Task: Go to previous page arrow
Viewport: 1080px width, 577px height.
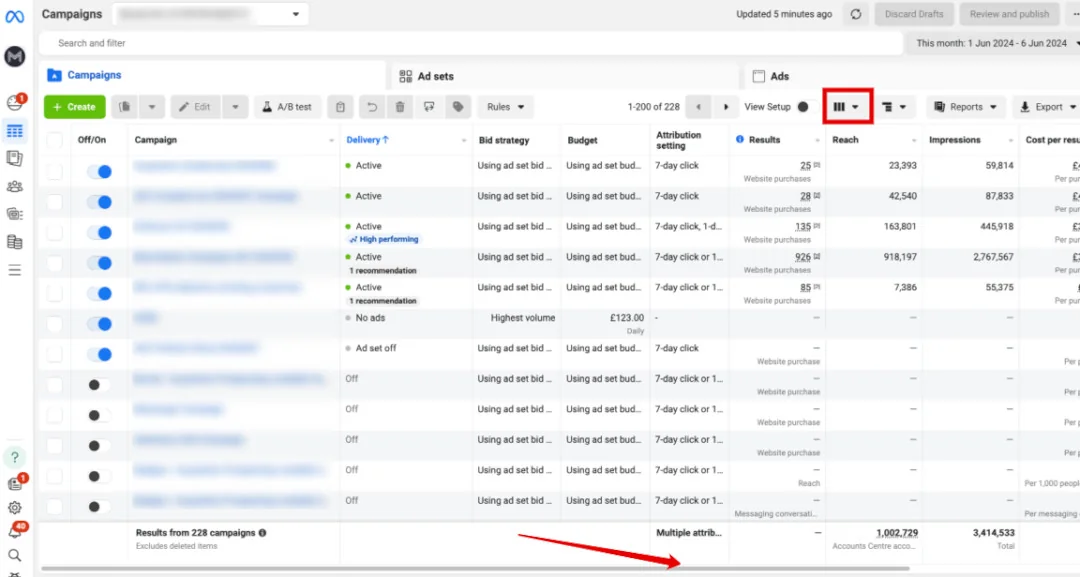Action: [698, 107]
